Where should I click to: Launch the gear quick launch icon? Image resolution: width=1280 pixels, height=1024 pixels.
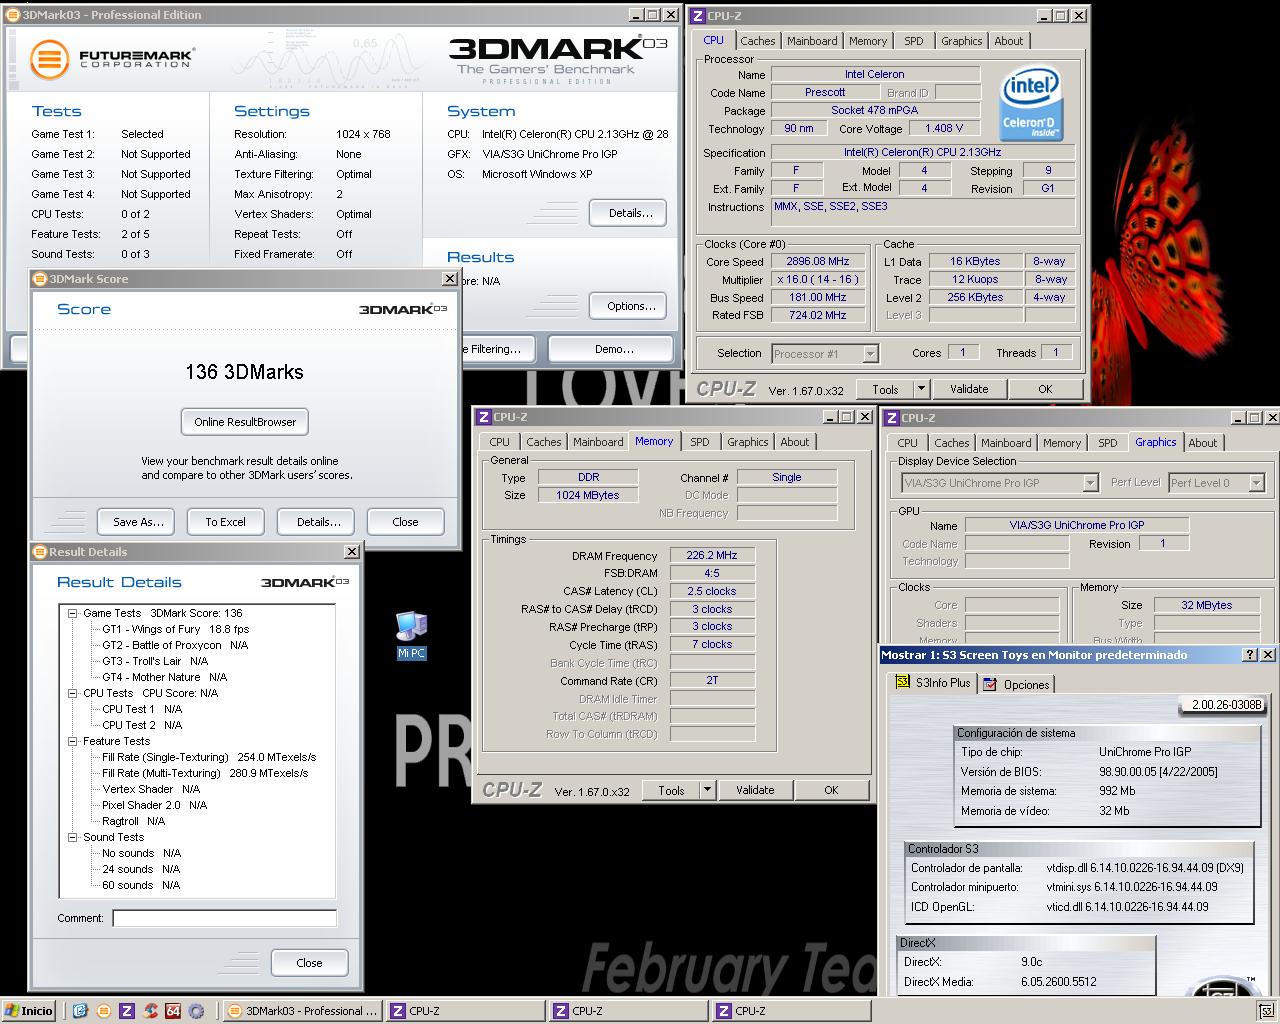click(196, 1011)
